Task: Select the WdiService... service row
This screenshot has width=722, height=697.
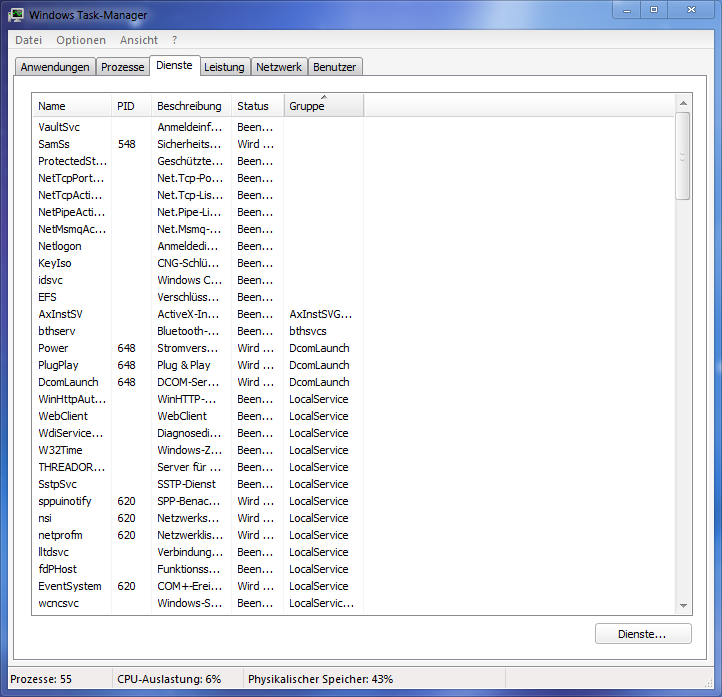Action: tap(198, 433)
